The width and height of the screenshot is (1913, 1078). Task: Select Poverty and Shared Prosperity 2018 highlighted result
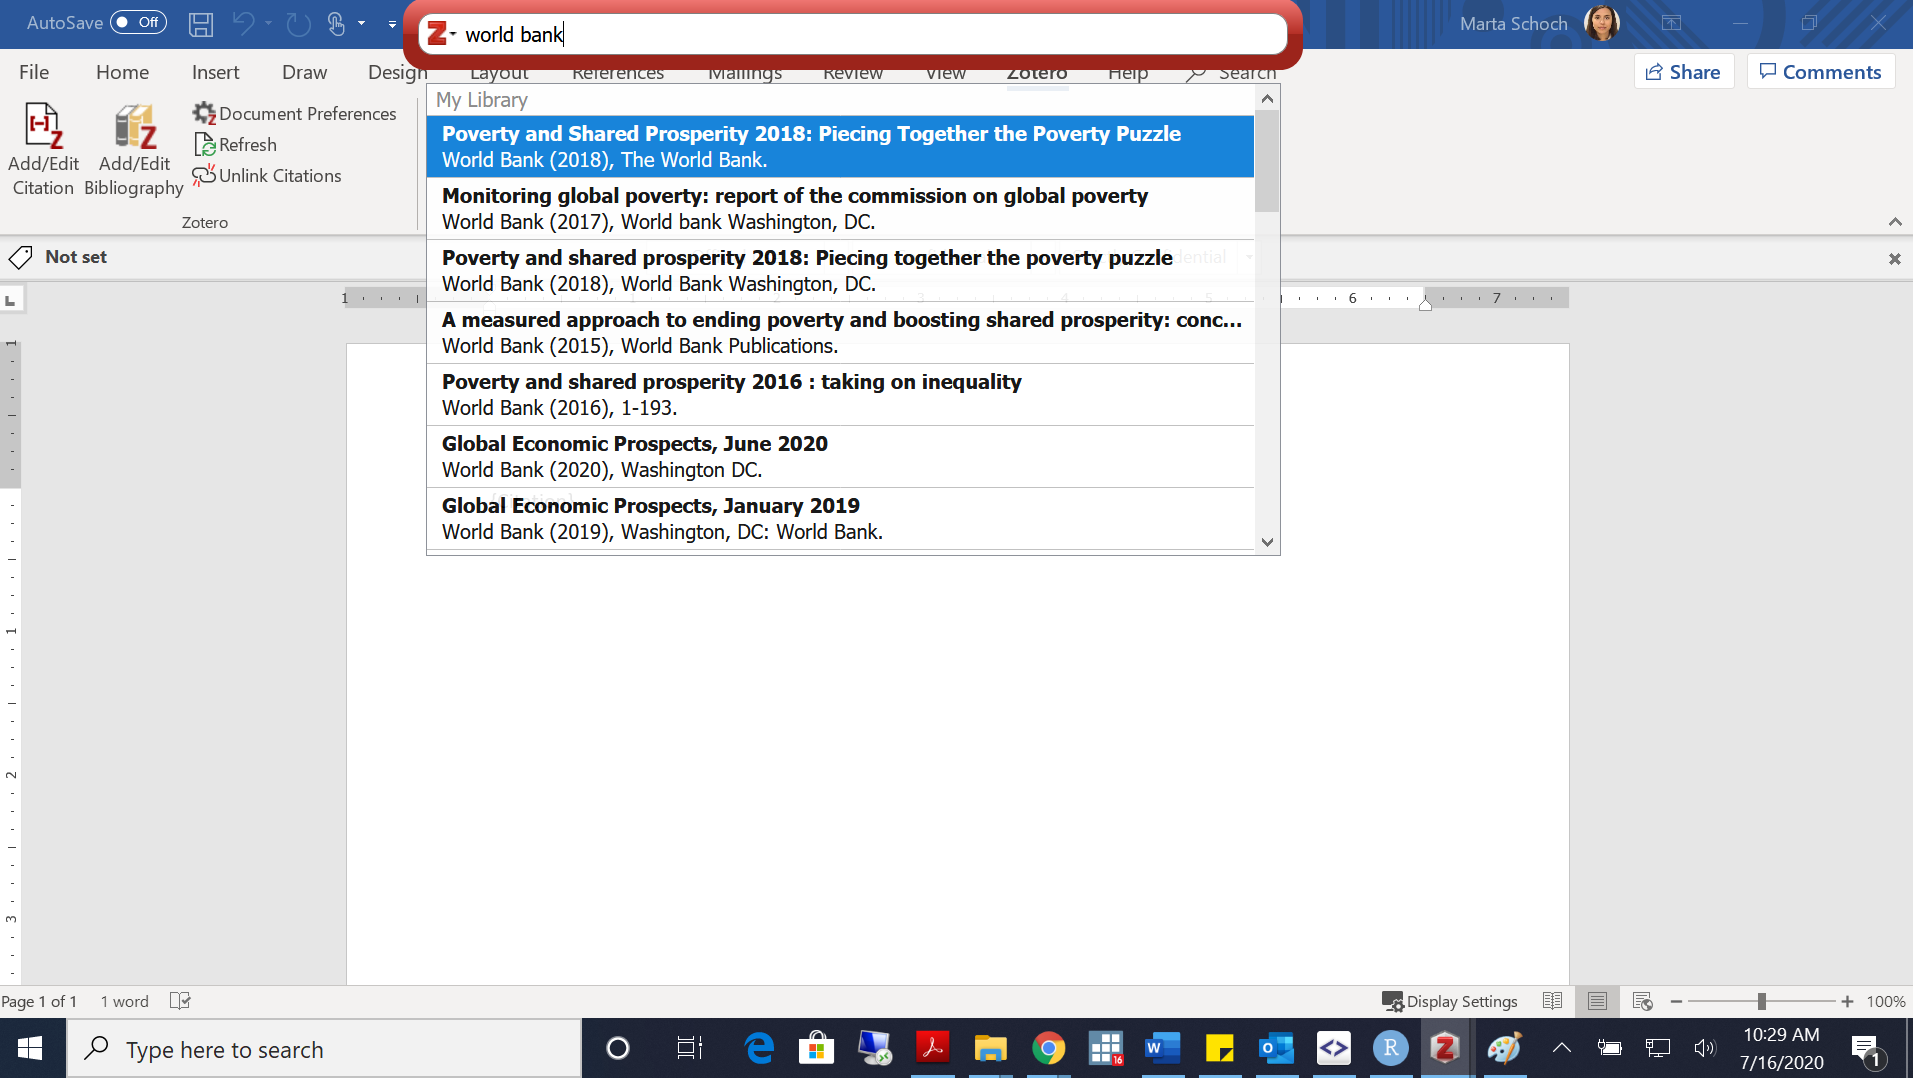click(x=840, y=147)
